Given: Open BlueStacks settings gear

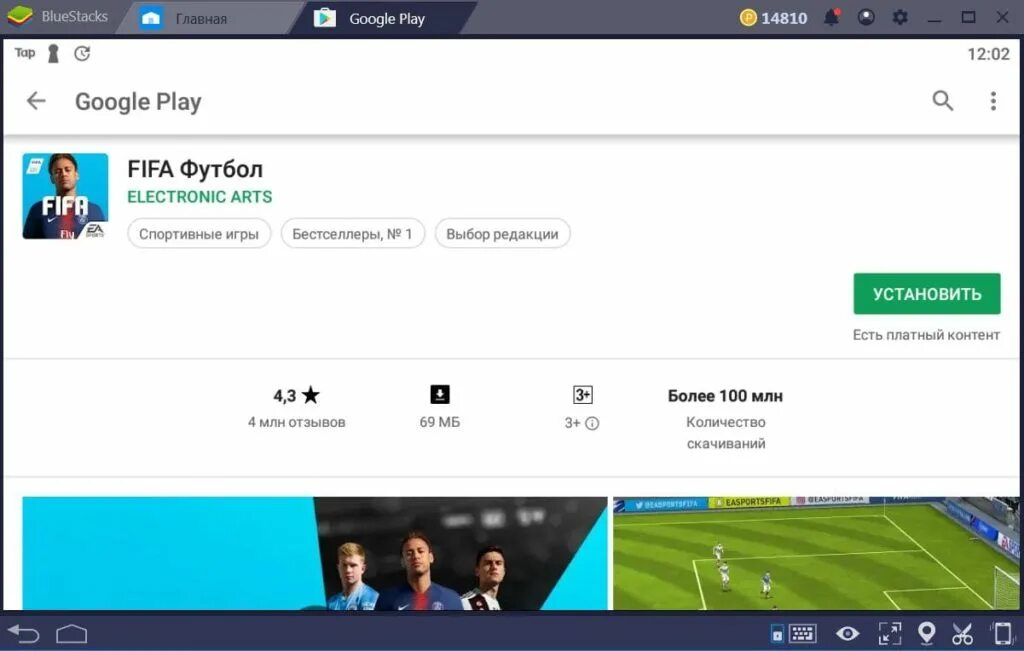Looking at the screenshot, I should pyautogui.click(x=900, y=17).
